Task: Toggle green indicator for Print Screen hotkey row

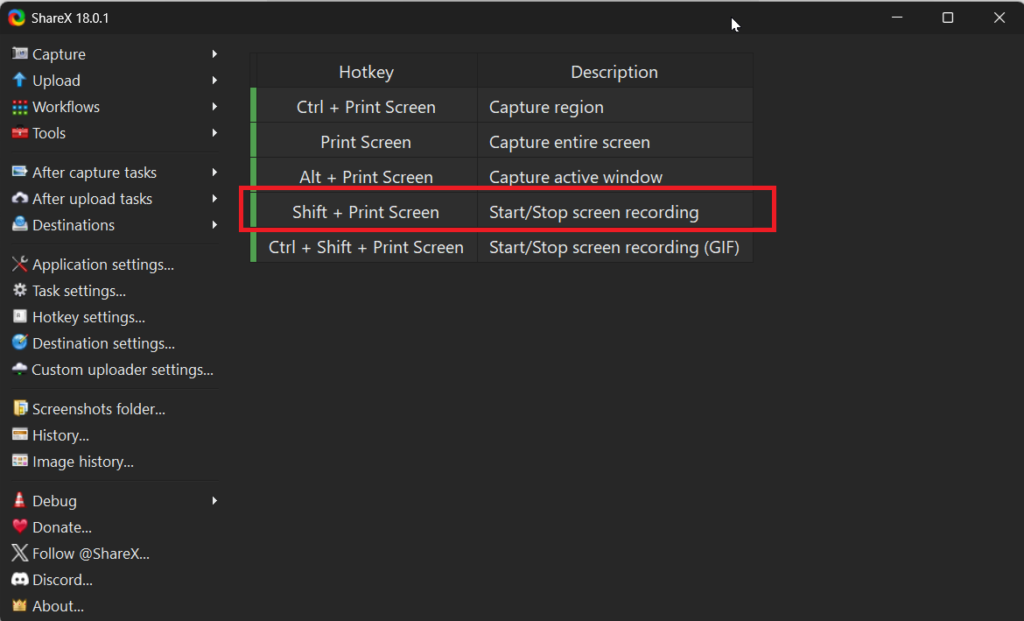Action: tap(254, 142)
